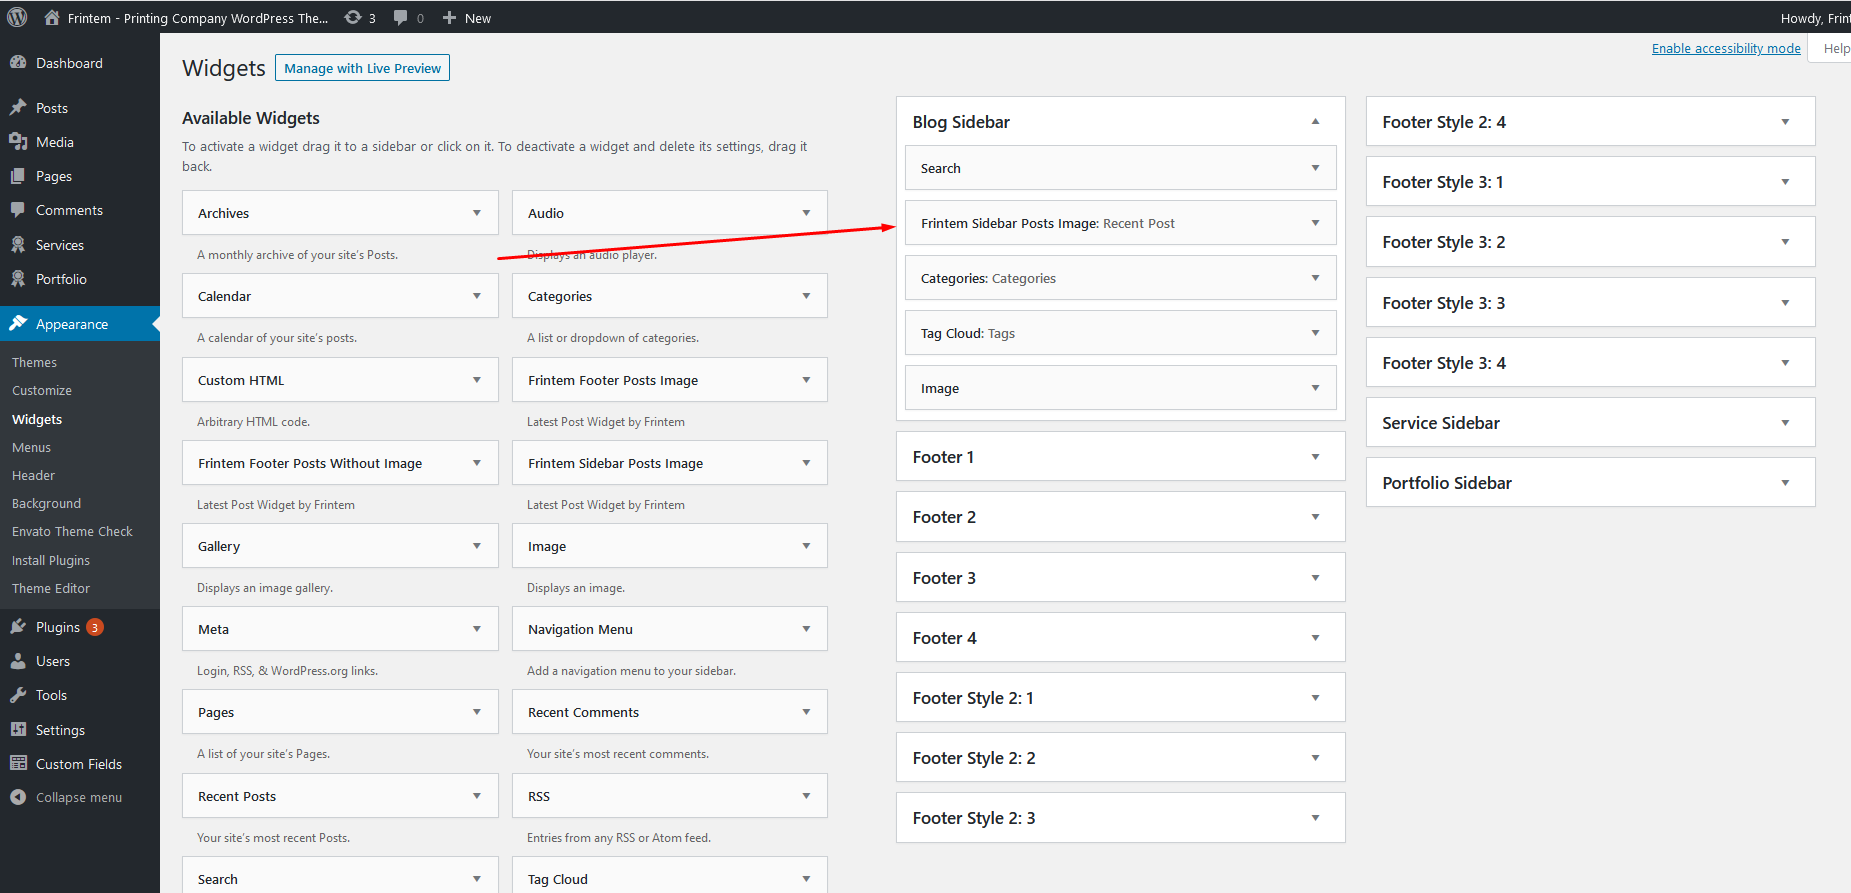Open the Menus submenu item
This screenshot has height=893, width=1851.
coord(31,447)
